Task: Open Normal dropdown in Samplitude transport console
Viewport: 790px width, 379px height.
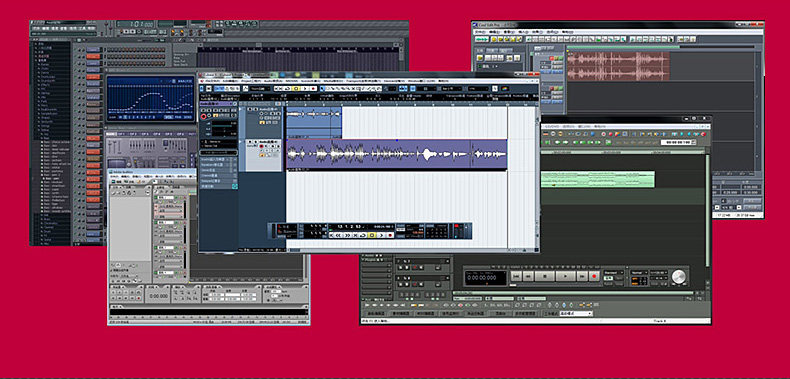Action: pos(639,273)
